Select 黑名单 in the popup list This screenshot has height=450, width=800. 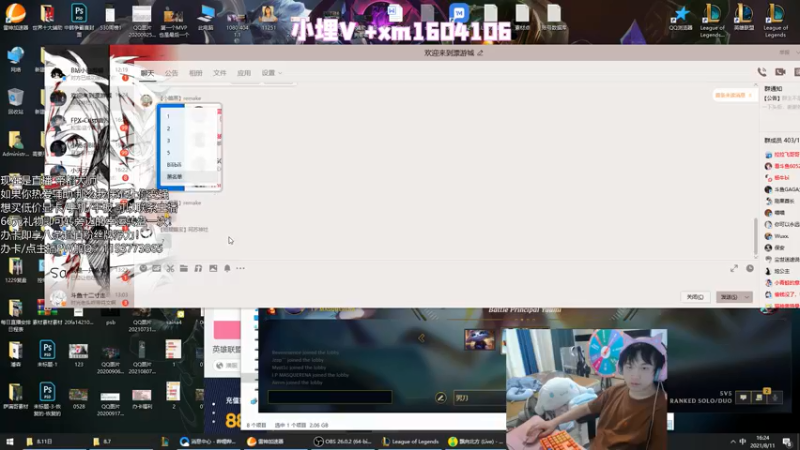[x=186, y=177]
